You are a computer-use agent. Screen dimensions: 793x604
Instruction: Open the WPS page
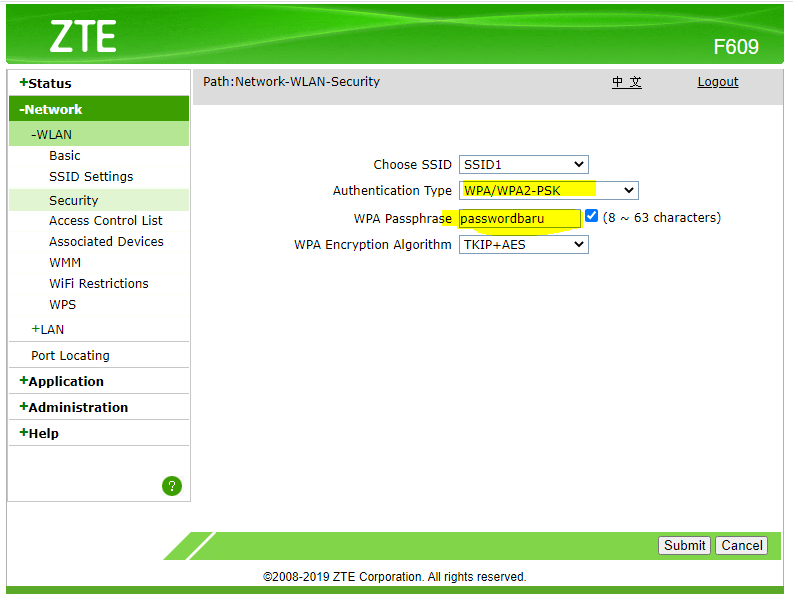tap(62, 305)
